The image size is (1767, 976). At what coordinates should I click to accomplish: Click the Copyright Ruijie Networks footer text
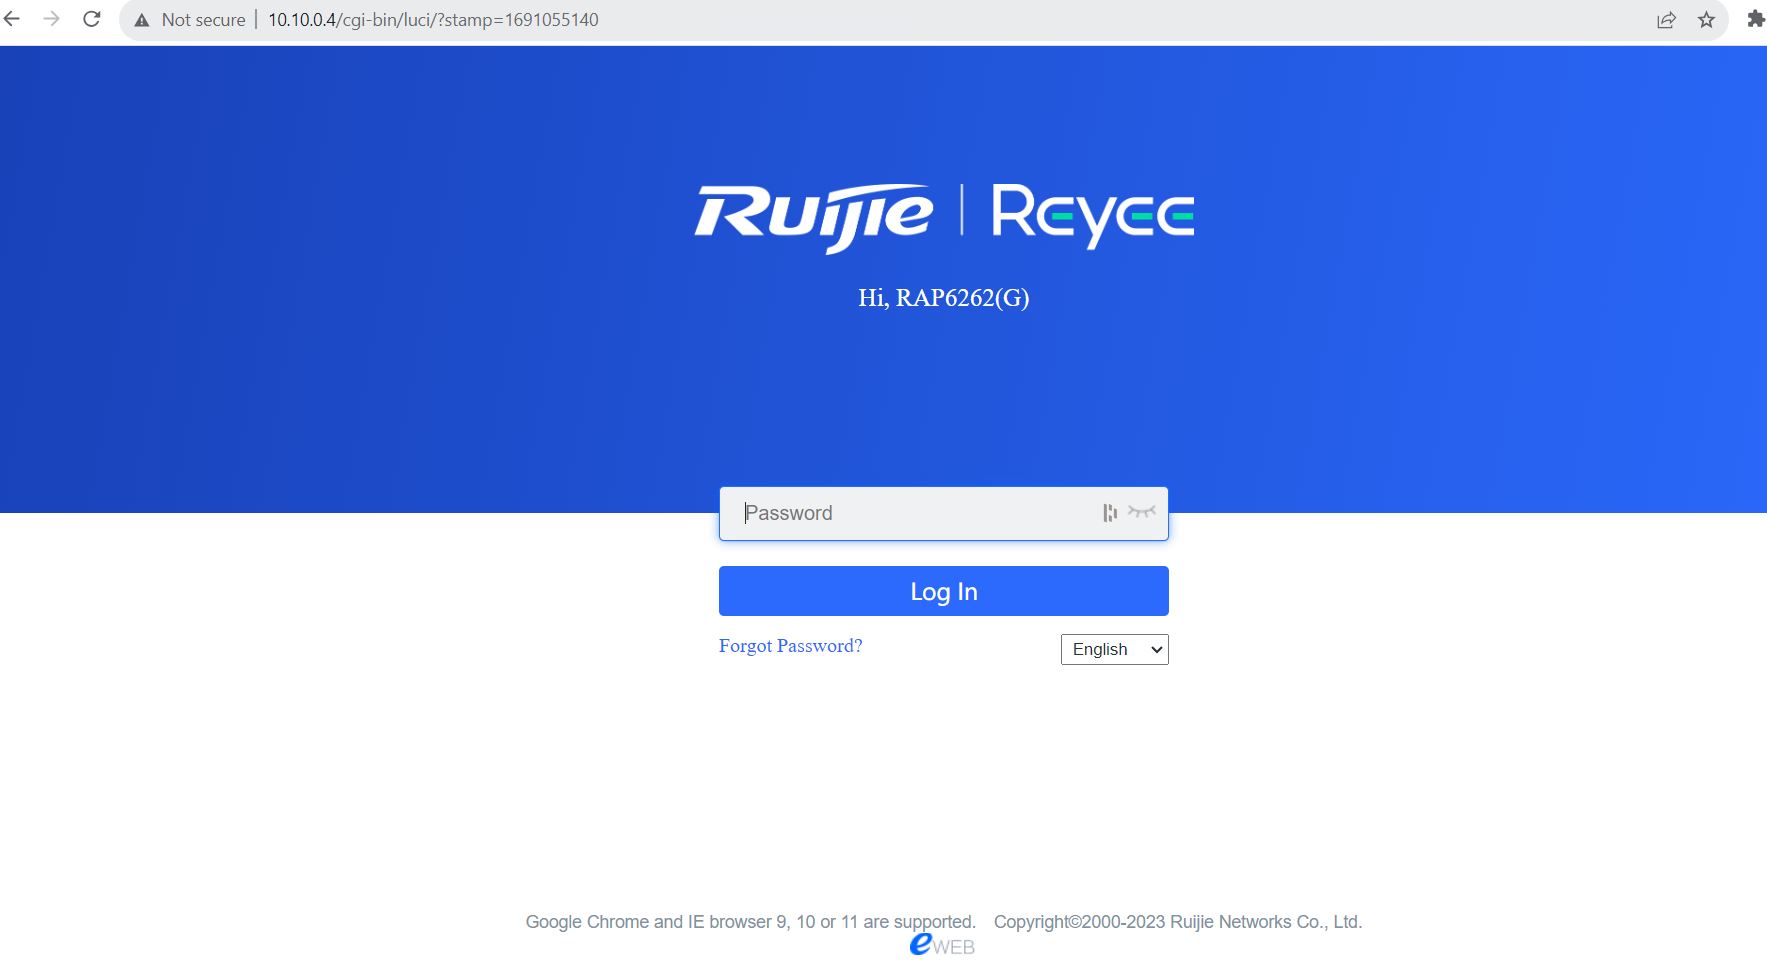[1178, 922]
